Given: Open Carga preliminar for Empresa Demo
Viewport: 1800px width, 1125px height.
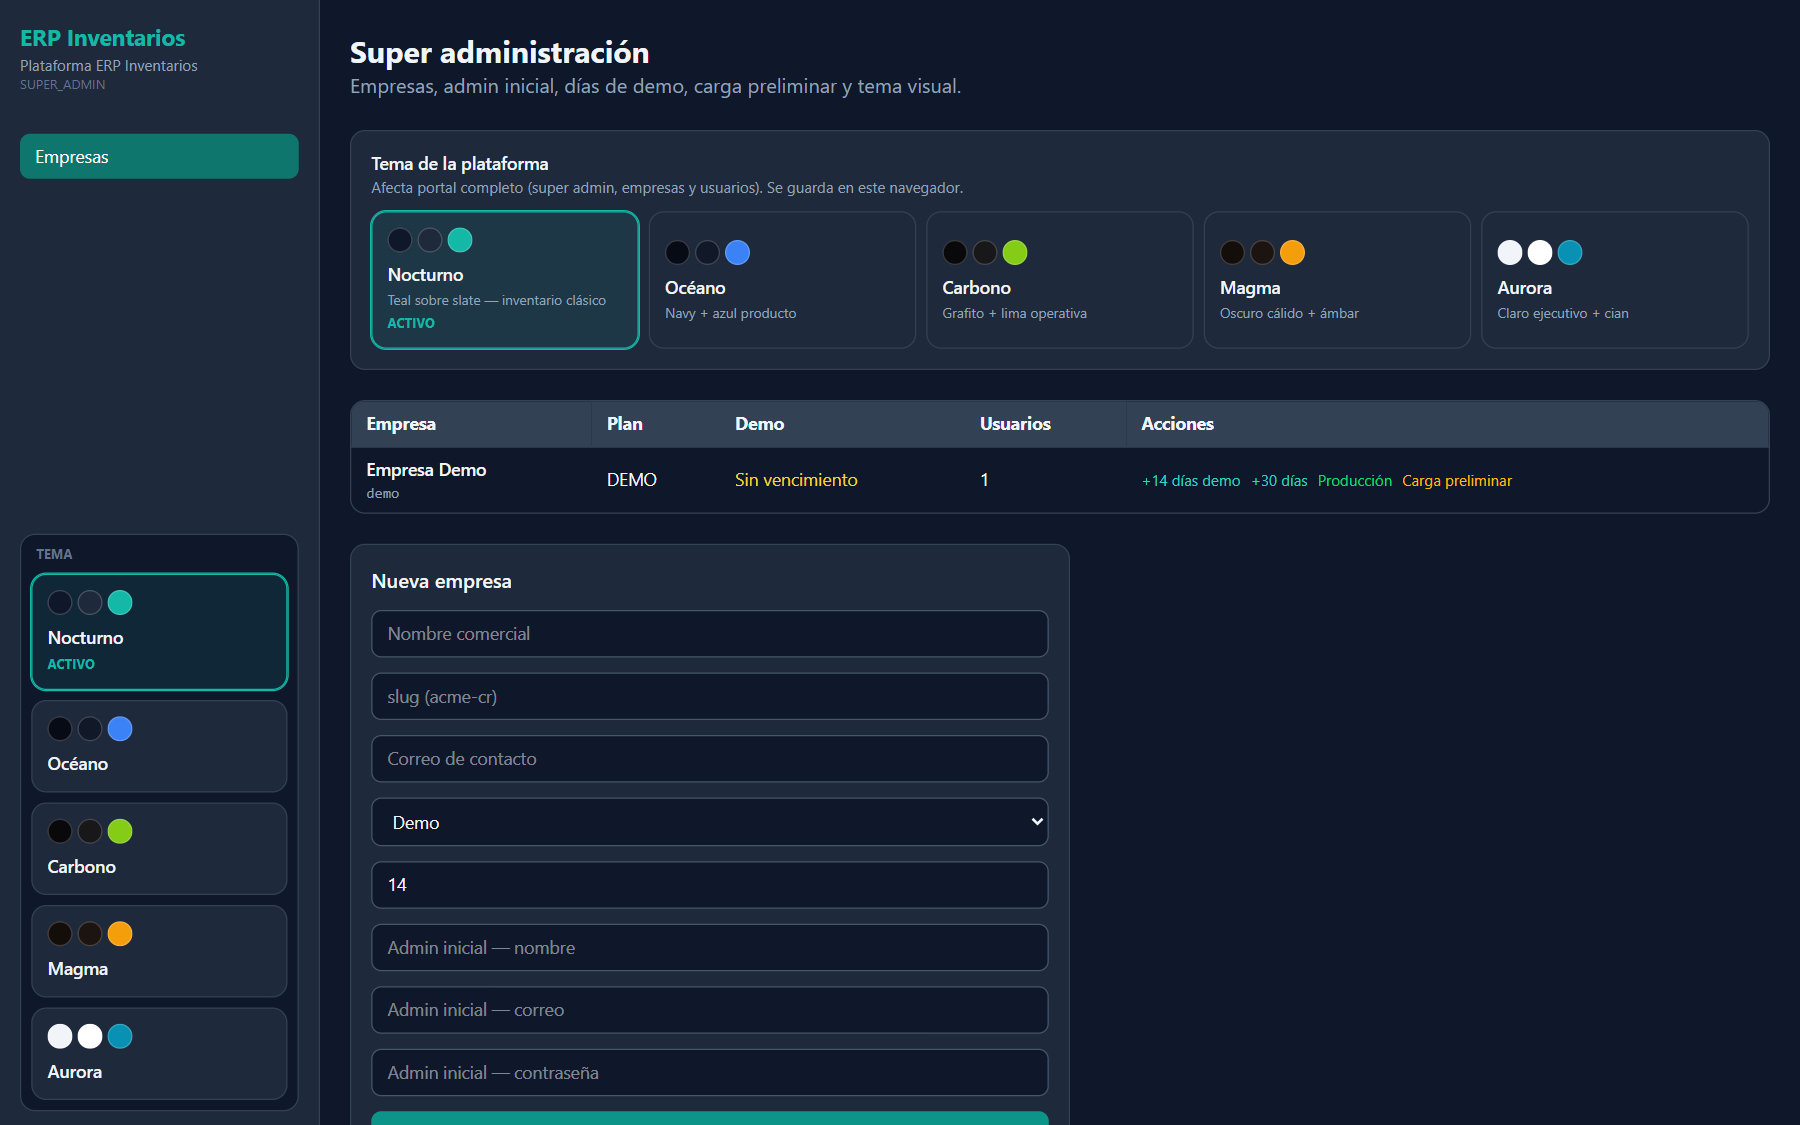Looking at the screenshot, I should pos(1457,481).
